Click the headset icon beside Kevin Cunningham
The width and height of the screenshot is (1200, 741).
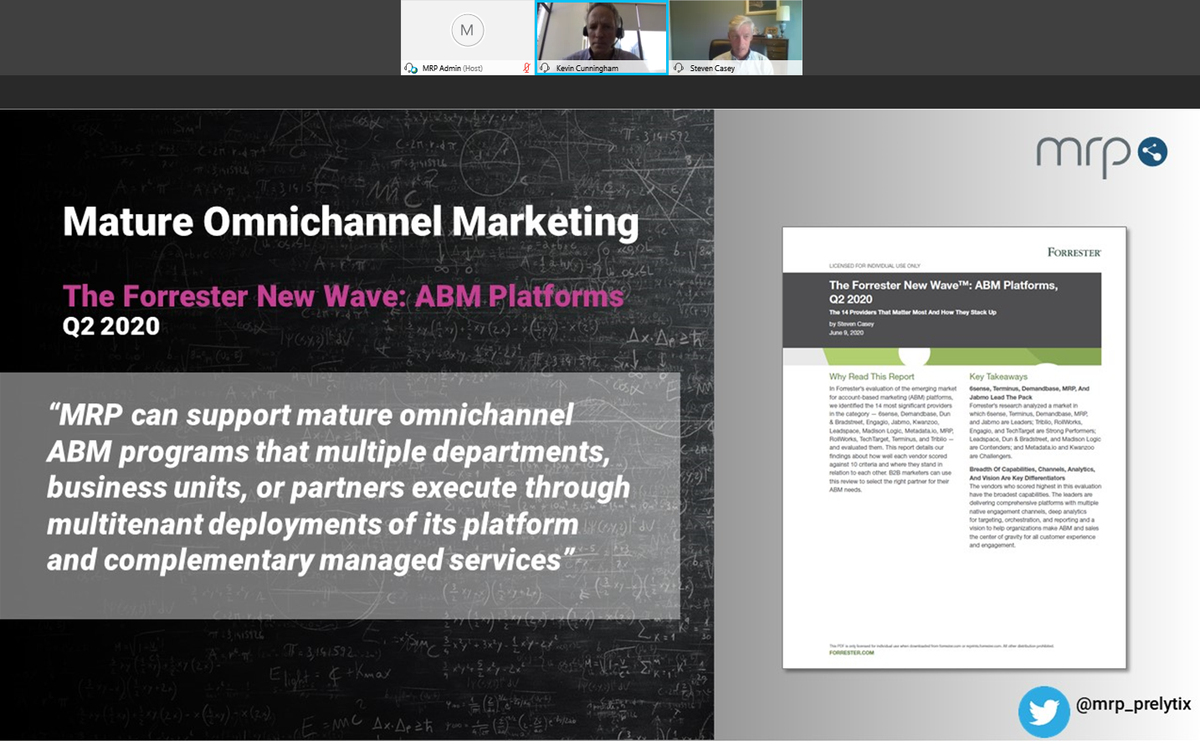click(545, 68)
